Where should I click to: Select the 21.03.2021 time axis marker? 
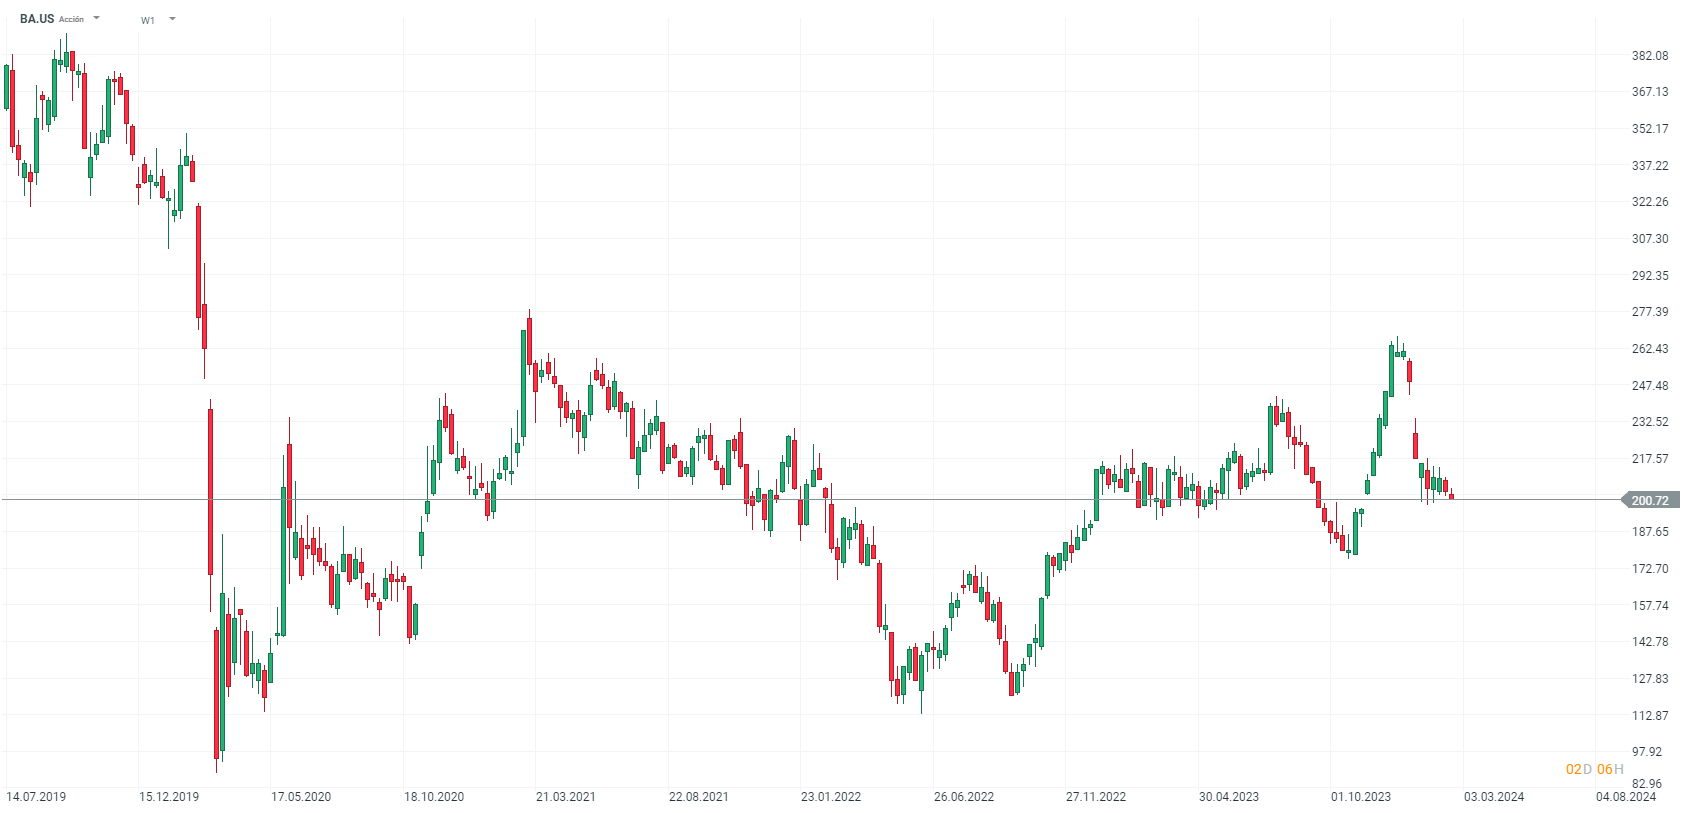566,797
